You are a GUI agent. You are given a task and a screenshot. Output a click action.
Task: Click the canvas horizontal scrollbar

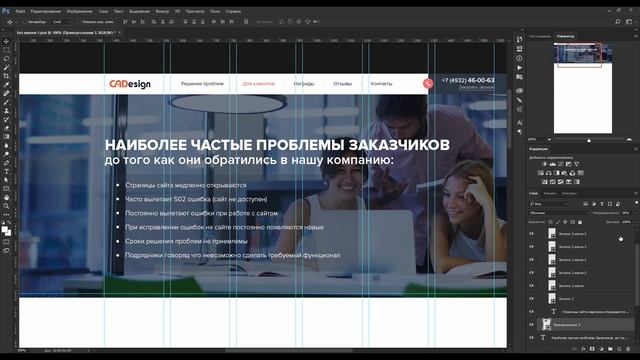[x=289, y=350]
